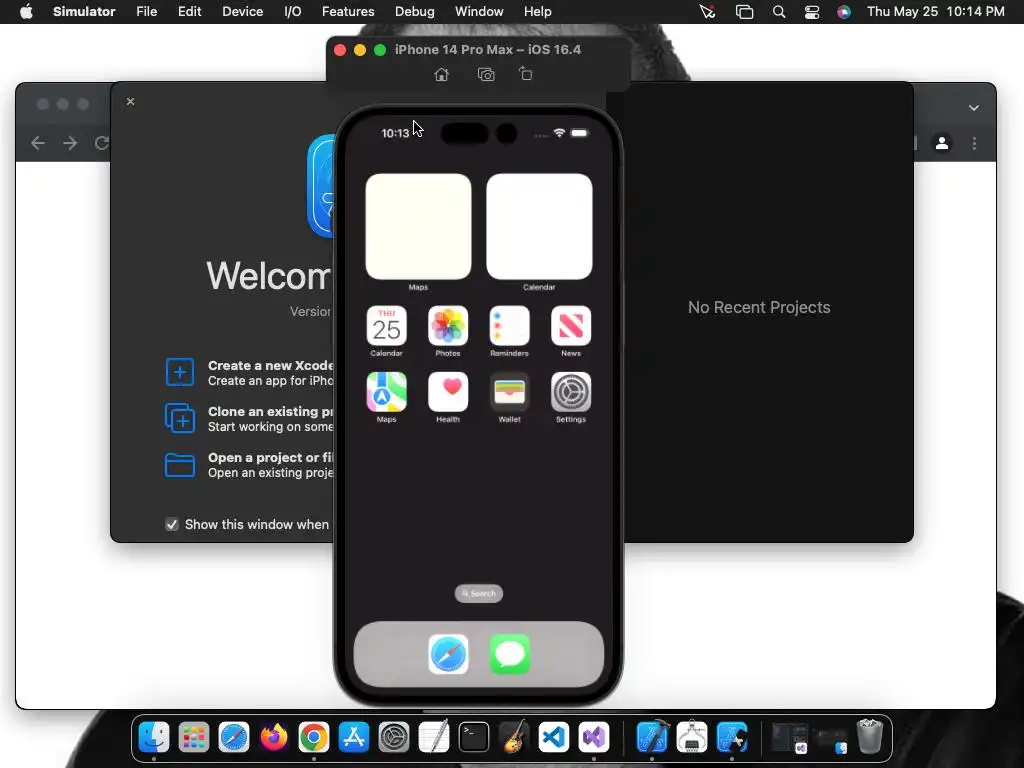Screen dimensions: 1024x768
Task: Open the Window menu
Action: tap(479, 12)
